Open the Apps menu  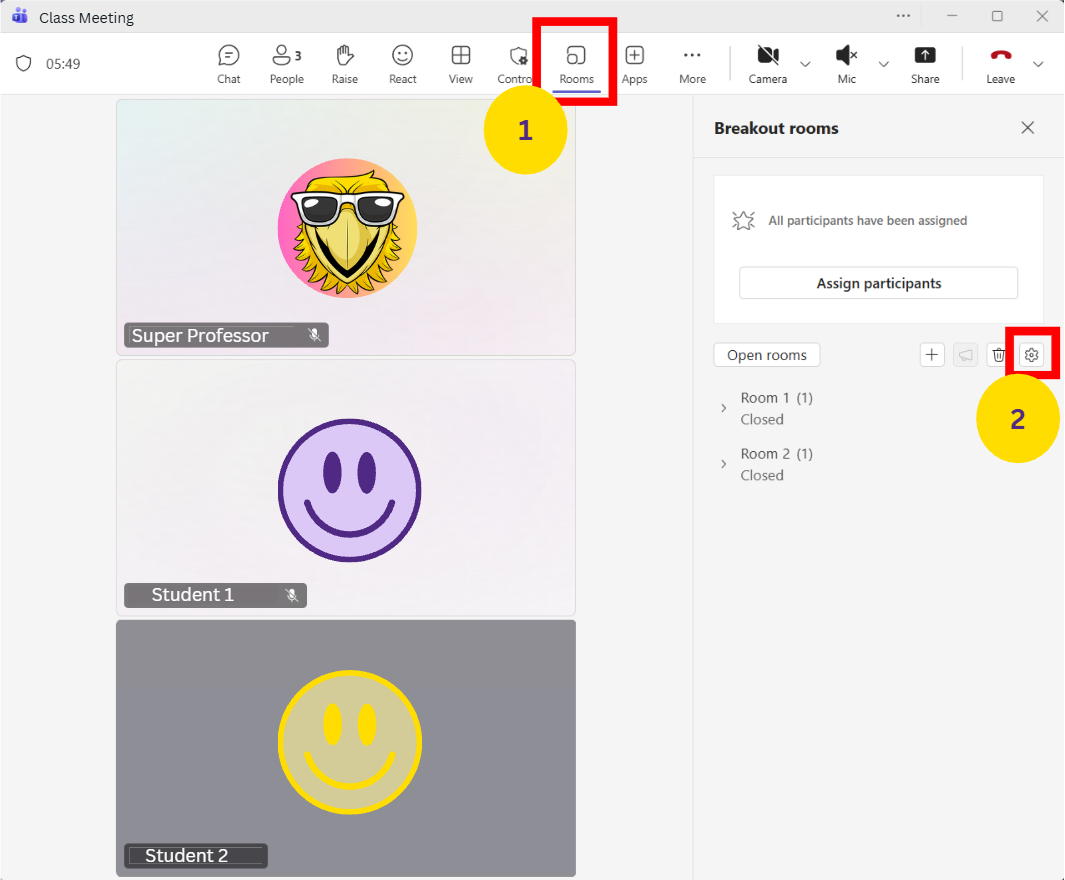(x=634, y=63)
